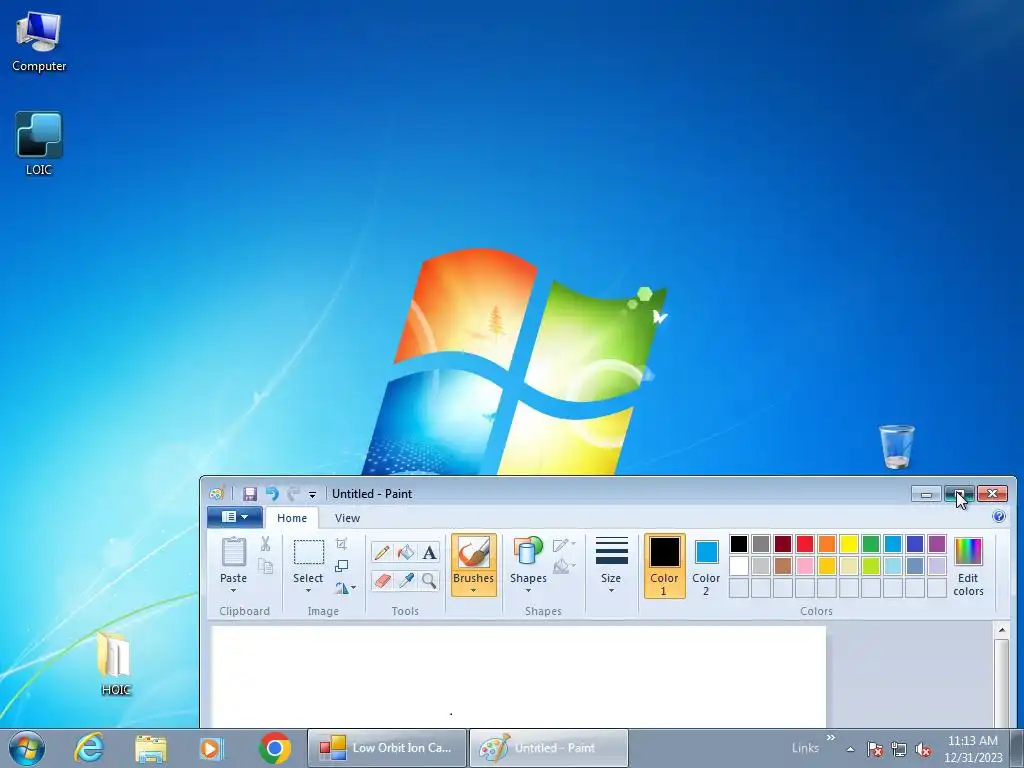Select the HOIC folder on desktop
This screenshot has width=1024, height=768.
(x=115, y=663)
